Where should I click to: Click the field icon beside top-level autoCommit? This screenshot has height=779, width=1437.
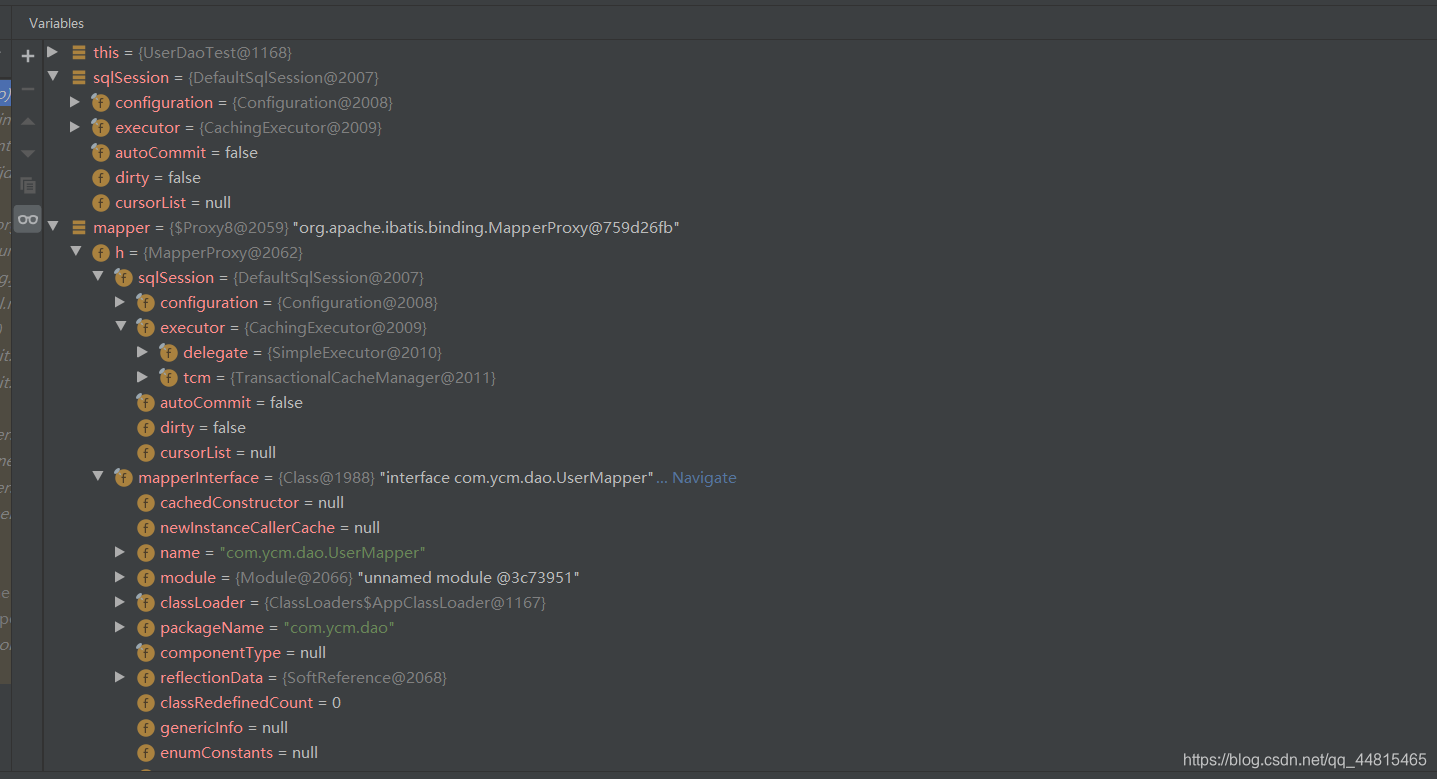[100, 152]
